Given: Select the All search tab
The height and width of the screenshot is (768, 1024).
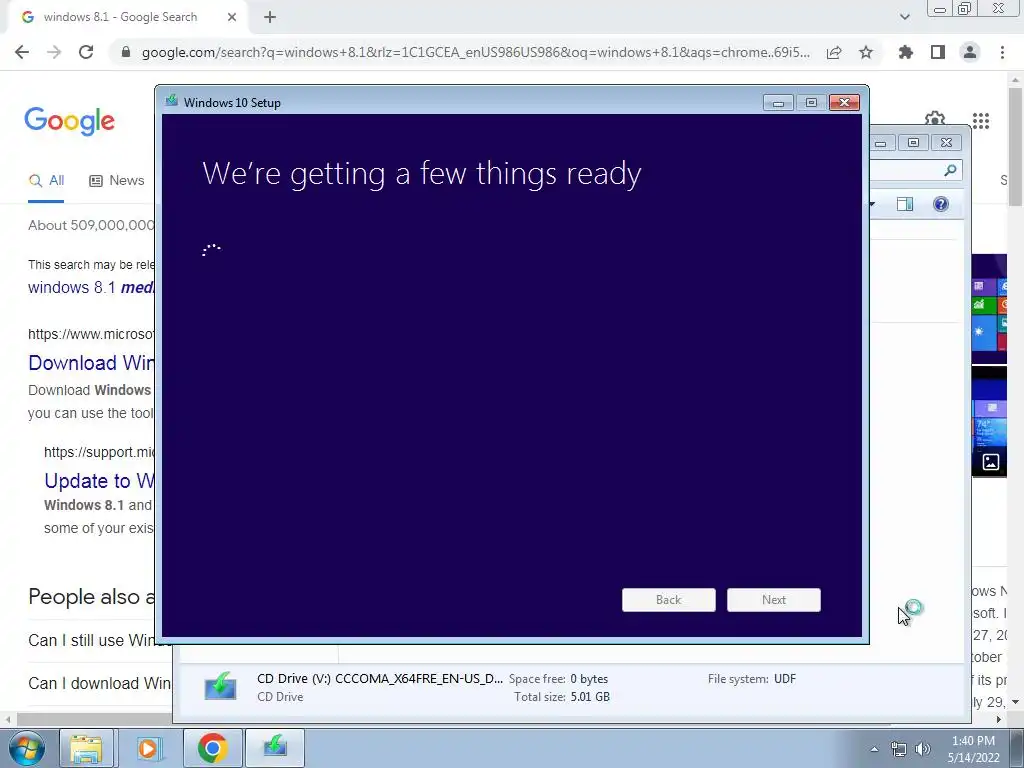Looking at the screenshot, I should 46,181.
